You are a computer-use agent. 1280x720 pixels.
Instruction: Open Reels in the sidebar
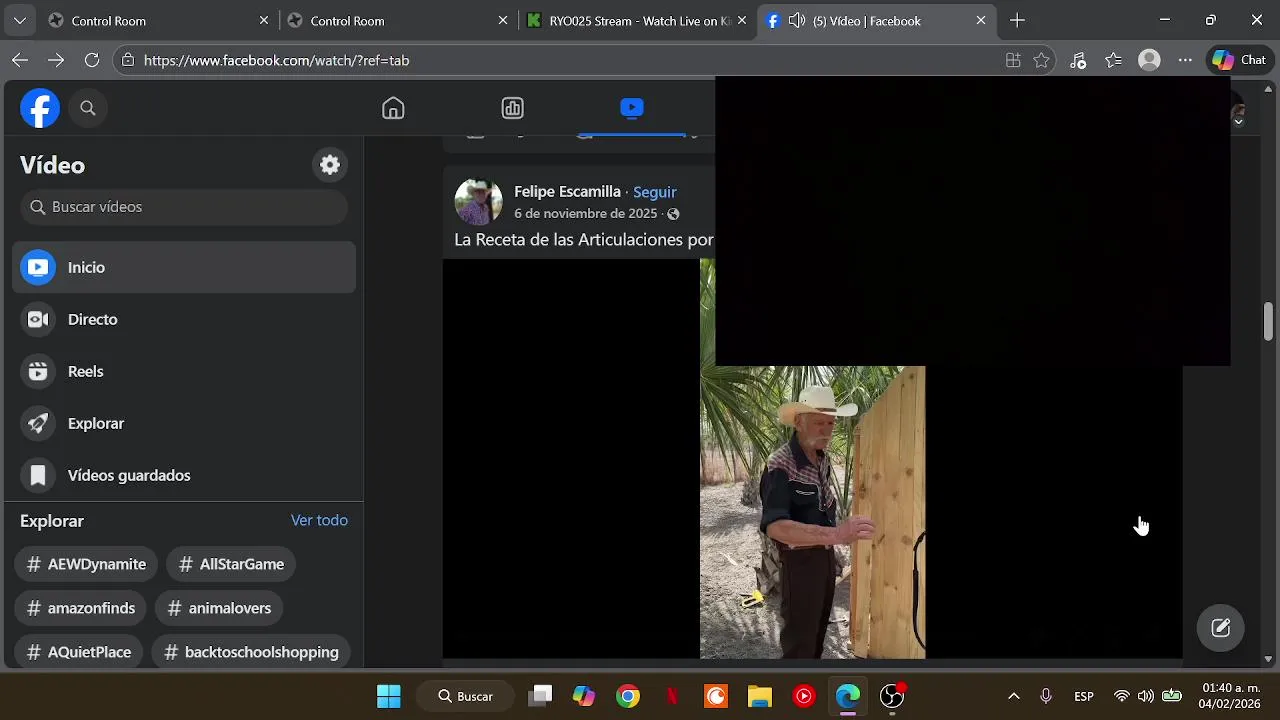click(184, 371)
